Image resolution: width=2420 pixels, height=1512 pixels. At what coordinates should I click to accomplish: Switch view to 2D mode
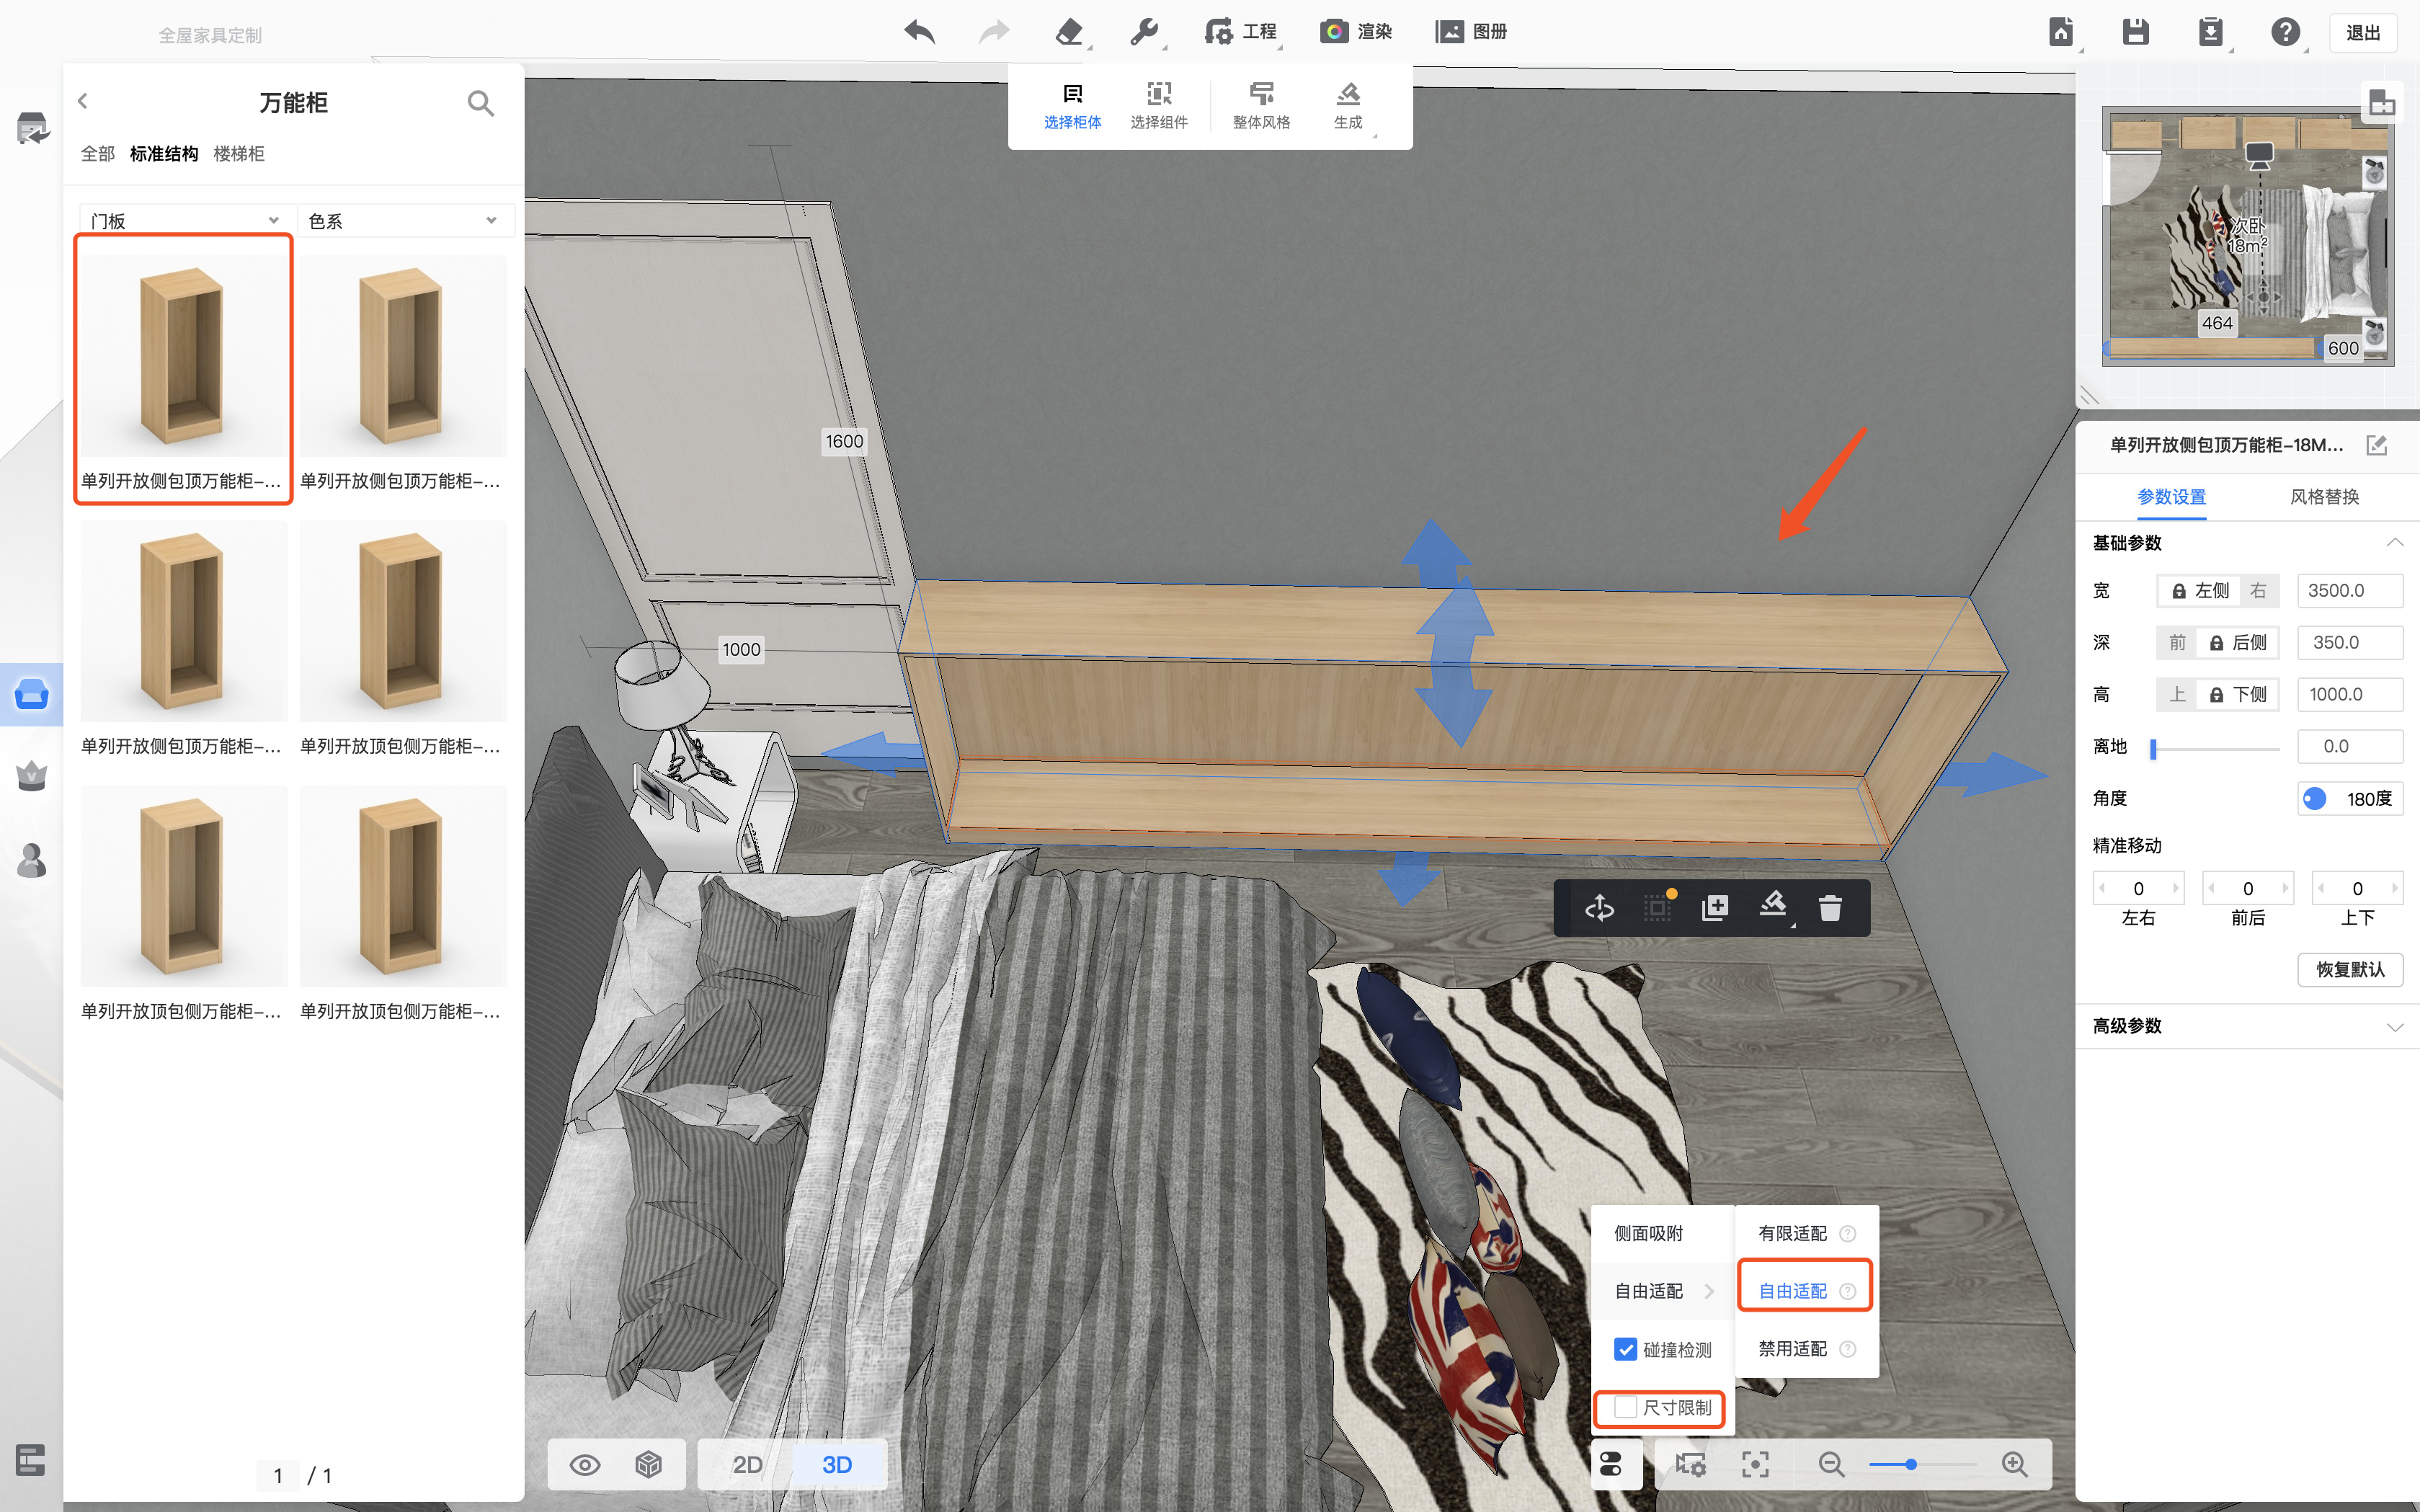[747, 1465]
